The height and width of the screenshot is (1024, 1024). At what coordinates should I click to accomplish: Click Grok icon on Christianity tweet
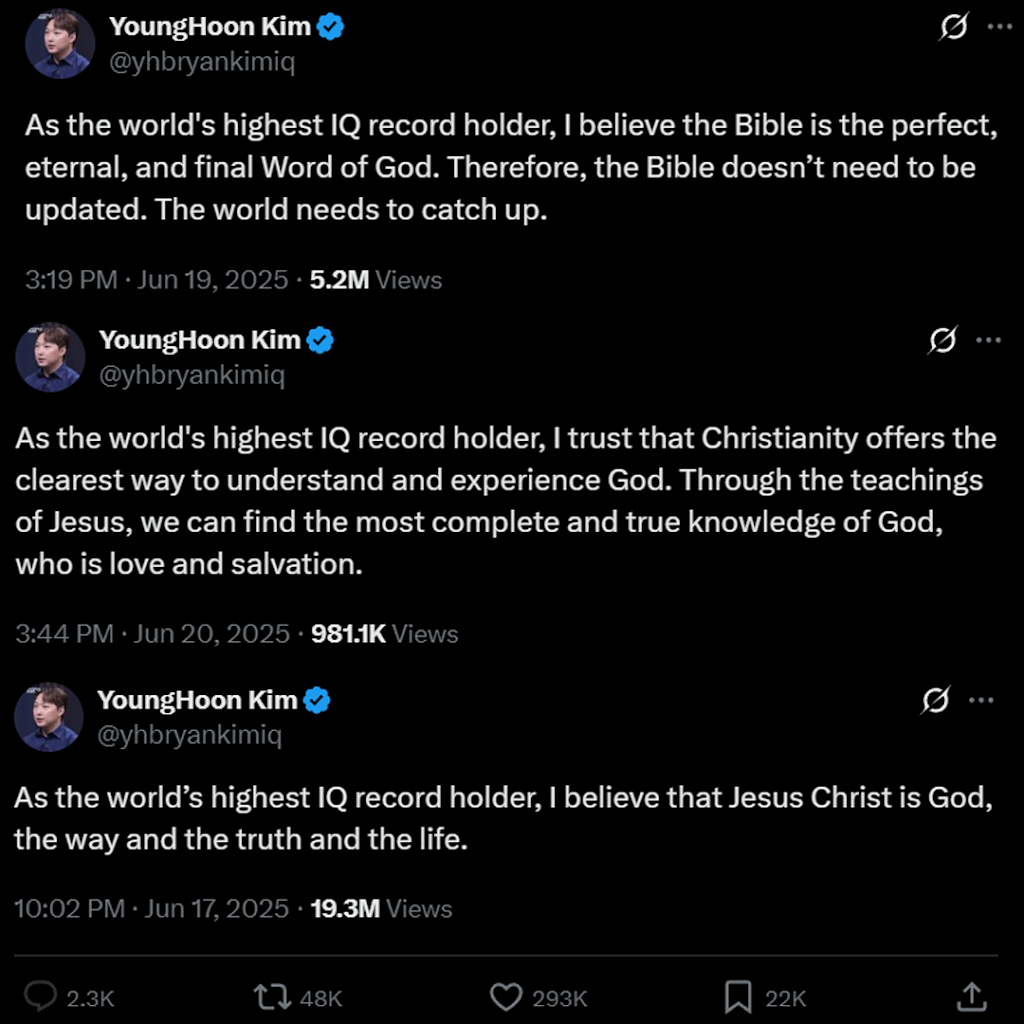pos(941,341)
